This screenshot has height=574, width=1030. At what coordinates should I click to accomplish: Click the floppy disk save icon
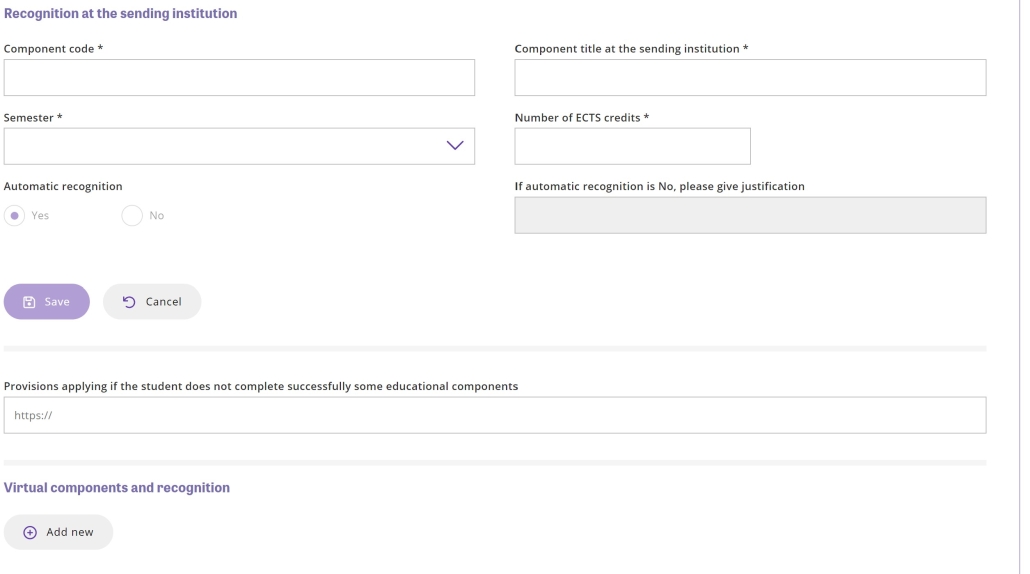pos(29,302)
